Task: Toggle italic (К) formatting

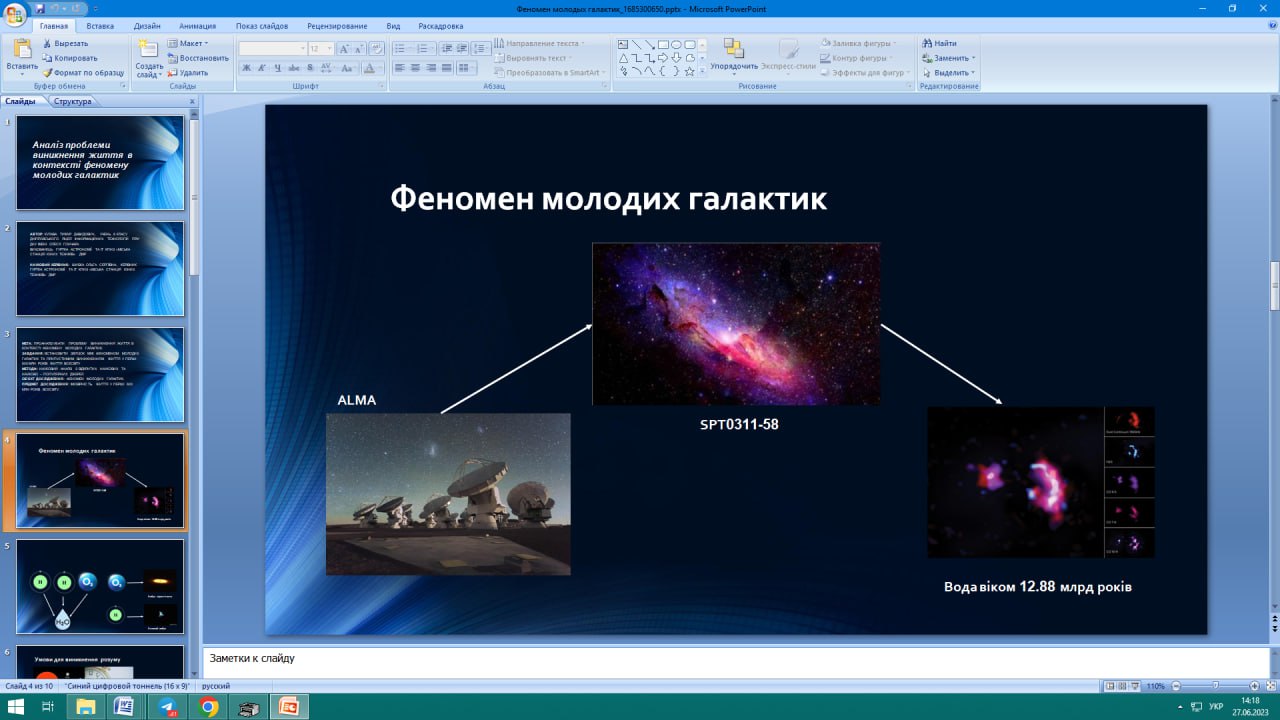Action: point(262,68)
